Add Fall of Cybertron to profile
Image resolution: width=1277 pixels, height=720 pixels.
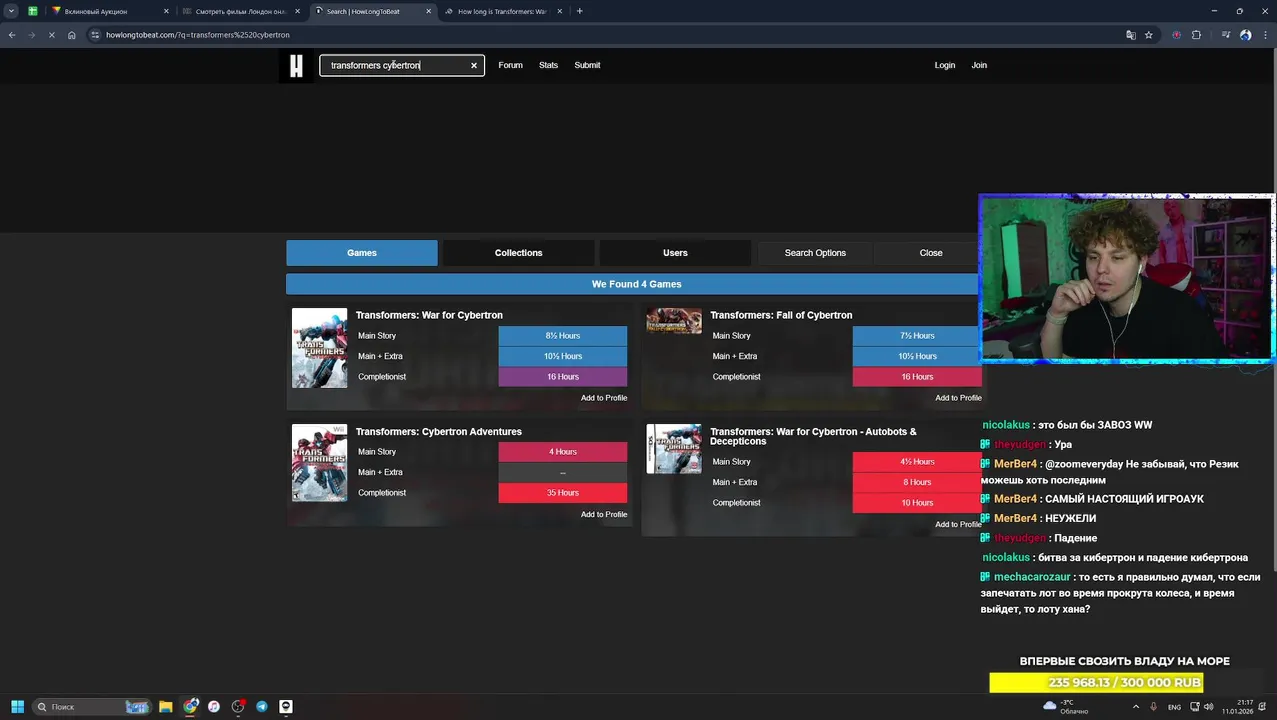click(958, 398)
